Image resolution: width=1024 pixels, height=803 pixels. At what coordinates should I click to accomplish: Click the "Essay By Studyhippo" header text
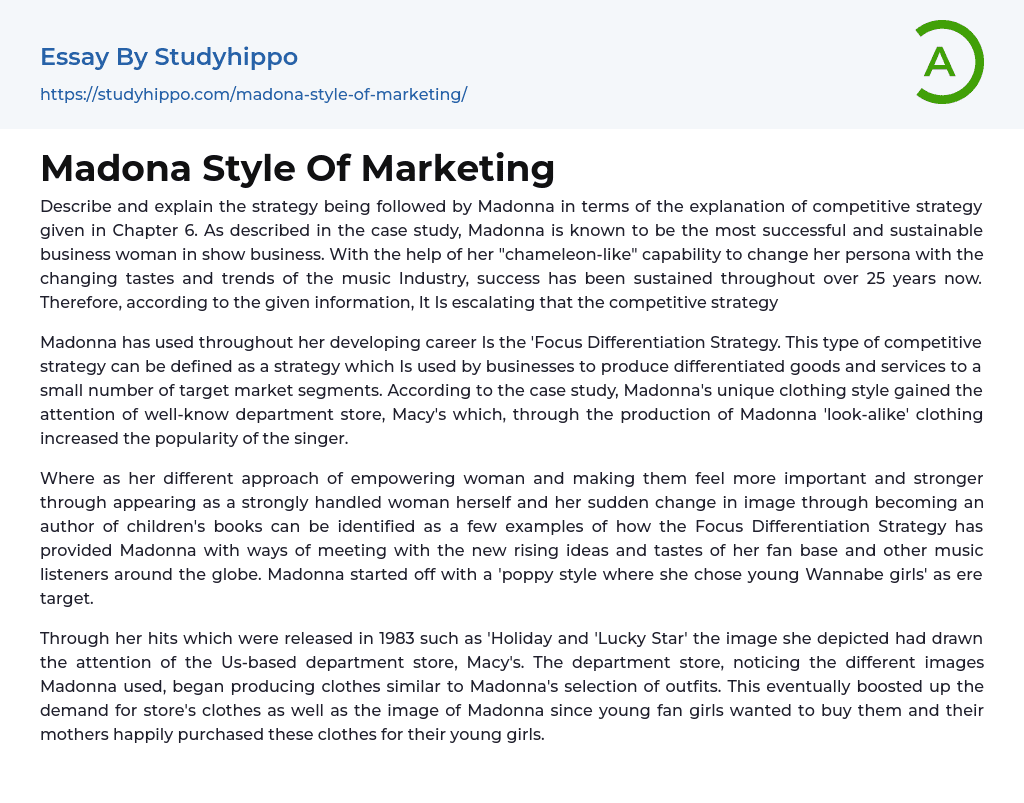[x=169, y=57]
